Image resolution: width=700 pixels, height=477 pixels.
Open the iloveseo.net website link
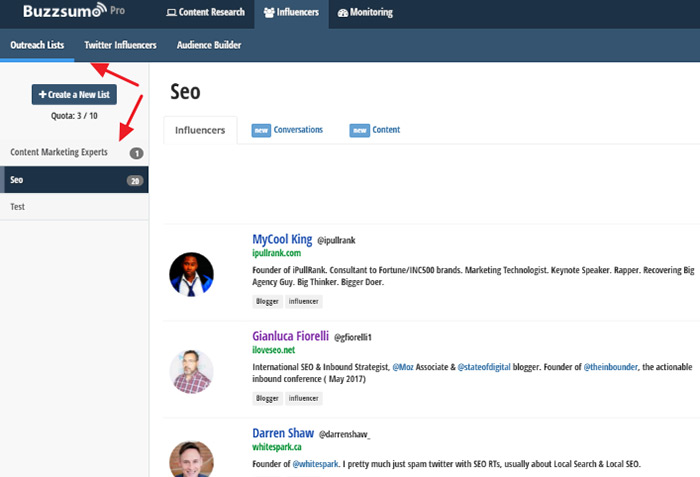(x=275, y=351)
